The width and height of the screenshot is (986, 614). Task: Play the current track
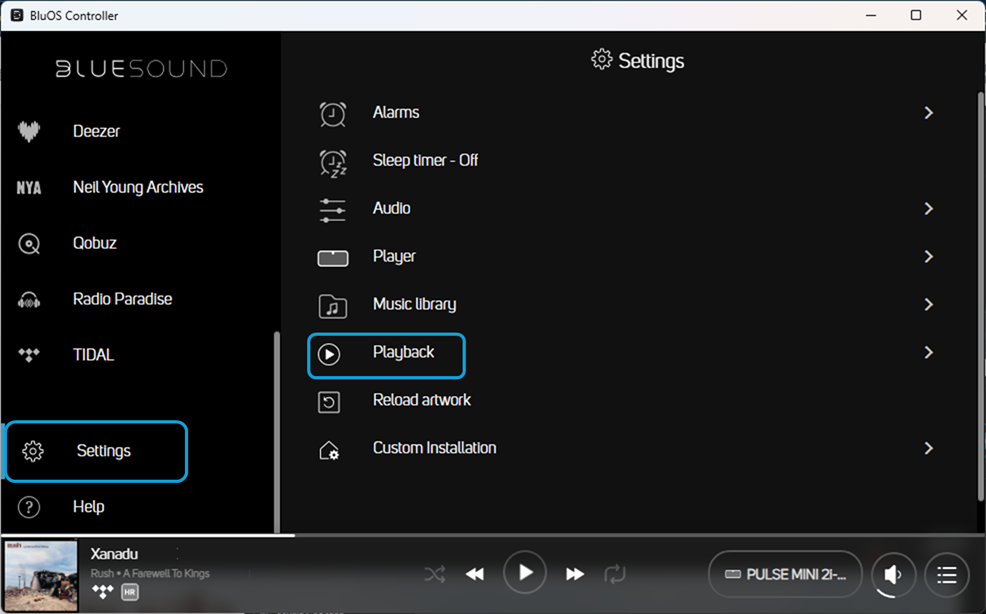(524, 572)
